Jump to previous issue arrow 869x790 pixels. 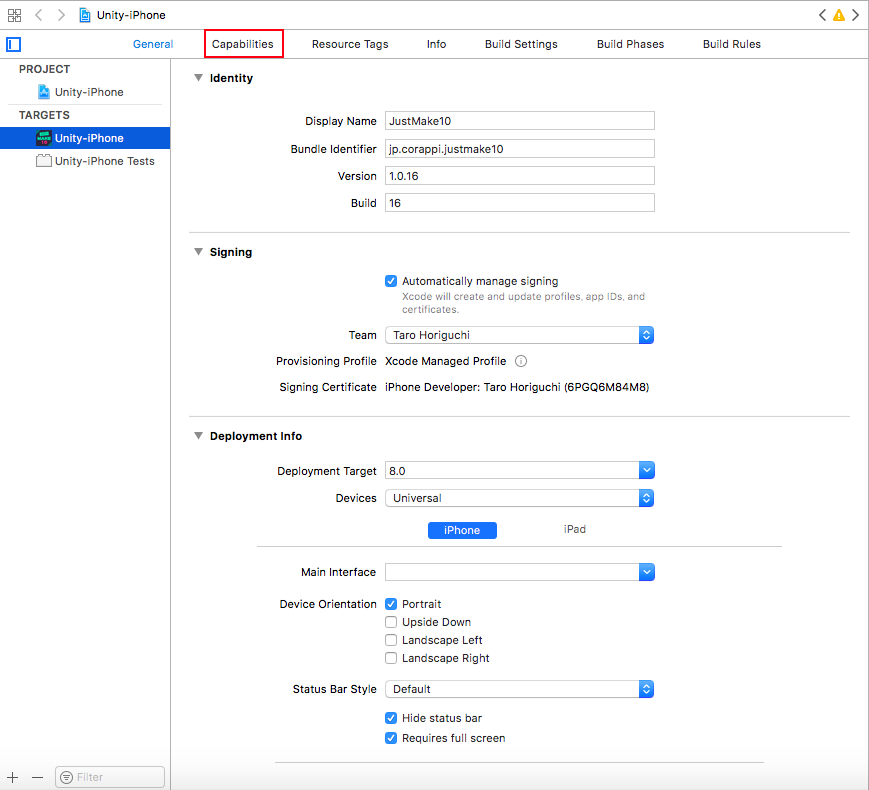coord(822,15)
